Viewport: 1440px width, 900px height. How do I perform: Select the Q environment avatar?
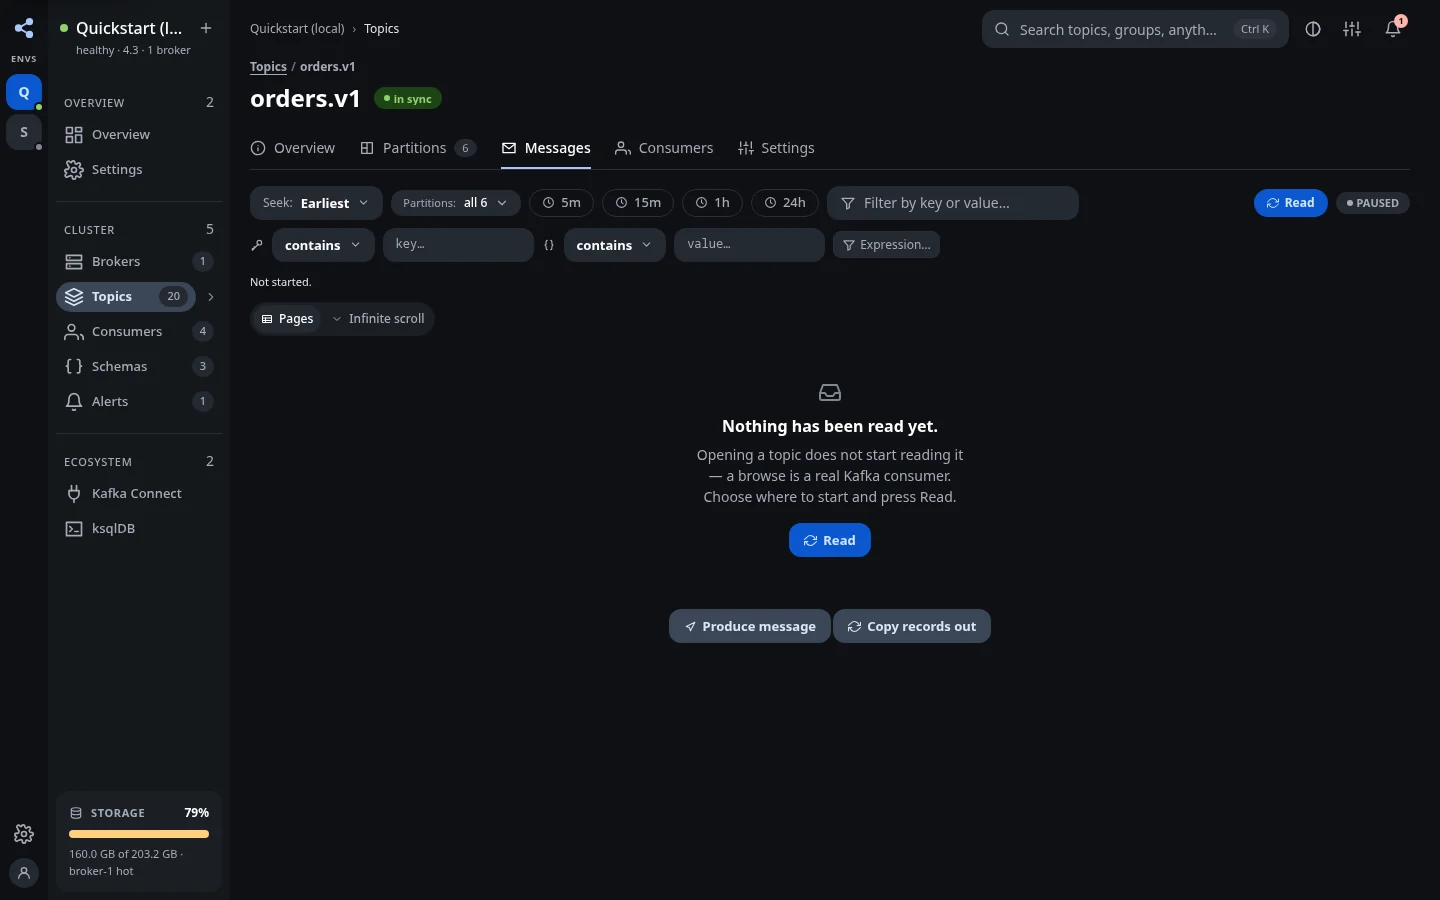point(24,92)
